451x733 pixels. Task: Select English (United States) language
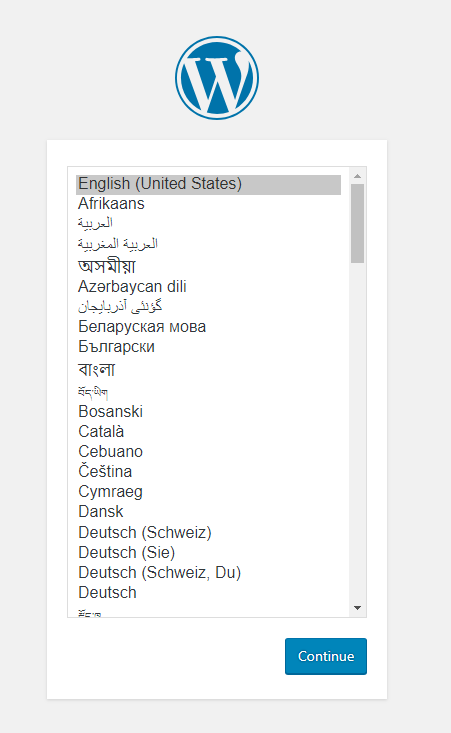click(x=208, y=184)
